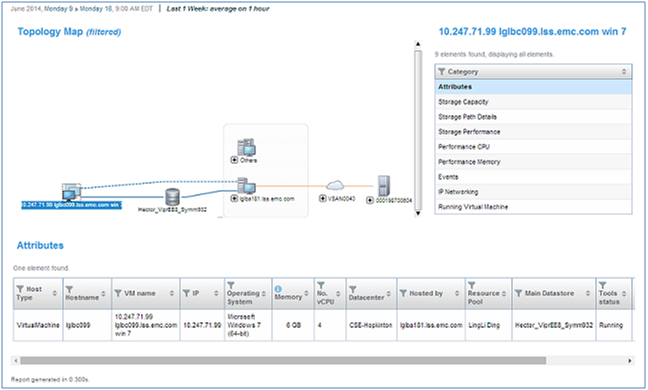The width and height of the screenshot is (648, 390).
Task: Click the topology scrollbar up arrow
Action: point(418,44)
